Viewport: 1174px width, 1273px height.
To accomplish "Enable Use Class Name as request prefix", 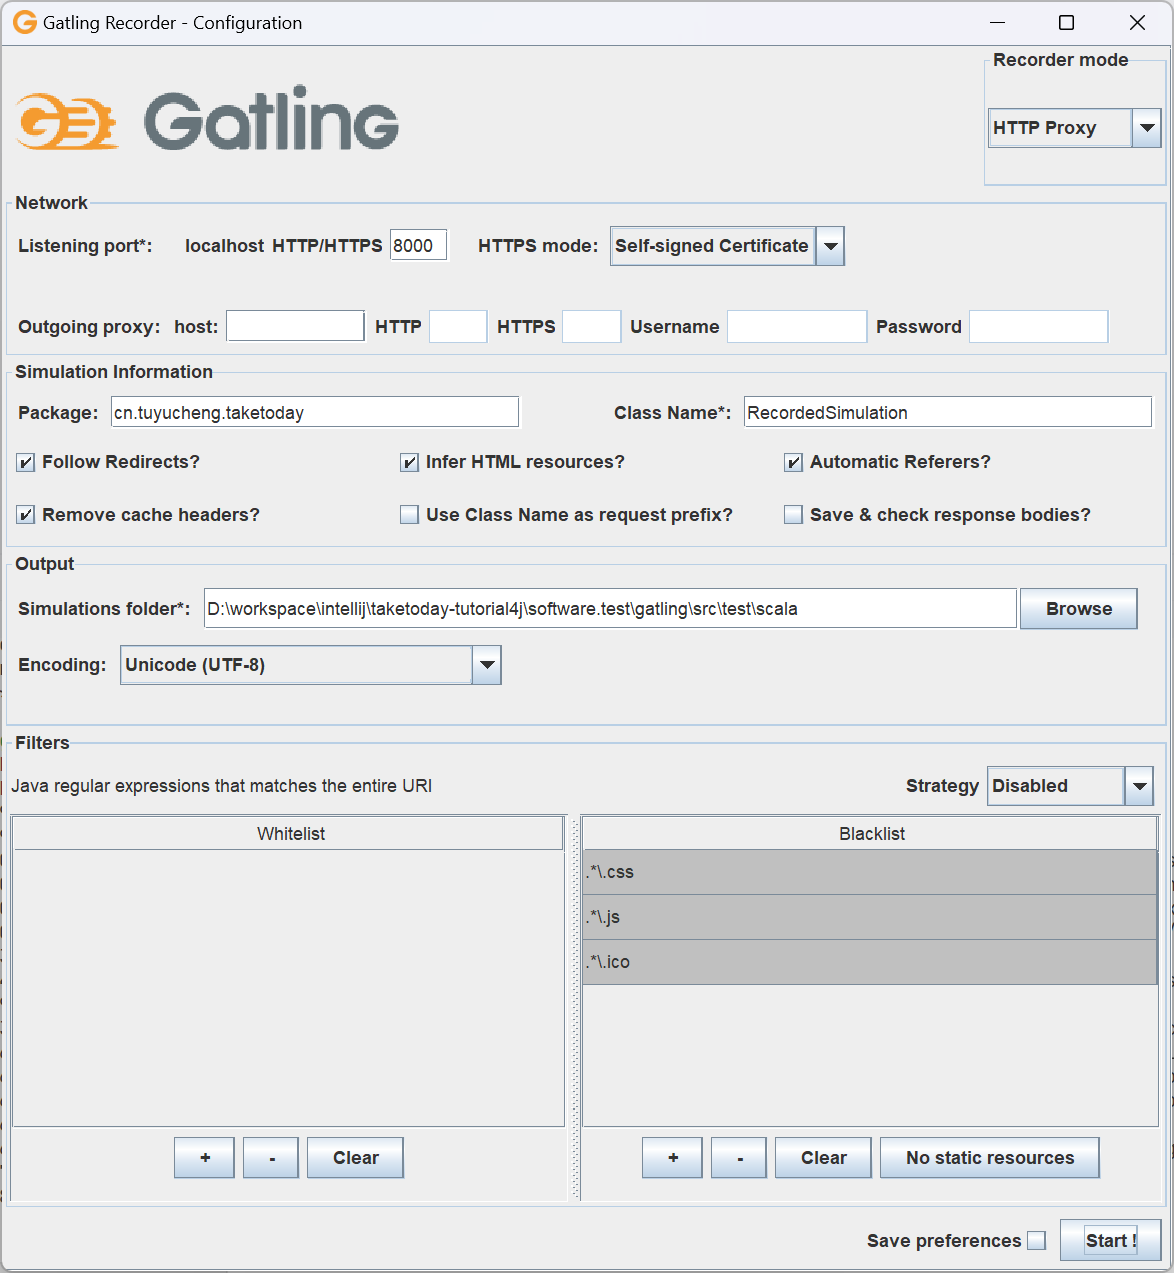I will coord(409,515).
